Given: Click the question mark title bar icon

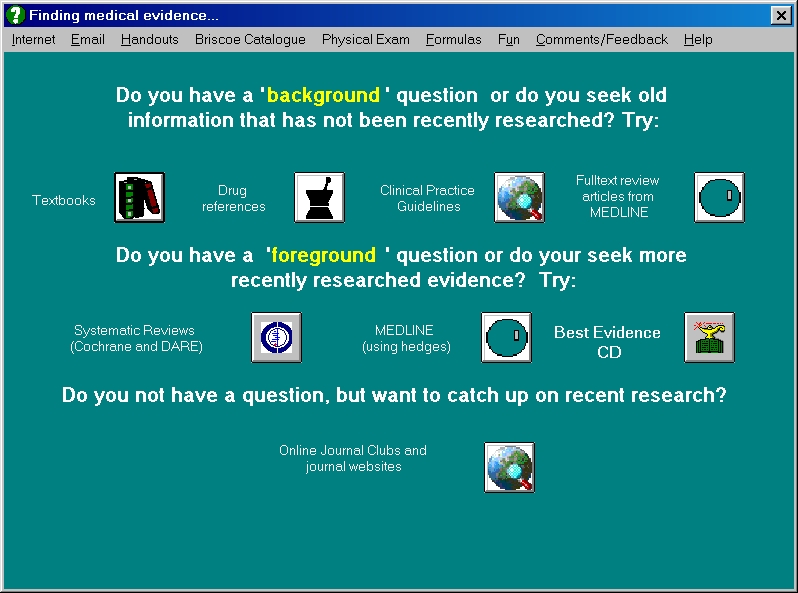Looking at the screenshot, I should [x=15, y=15].
